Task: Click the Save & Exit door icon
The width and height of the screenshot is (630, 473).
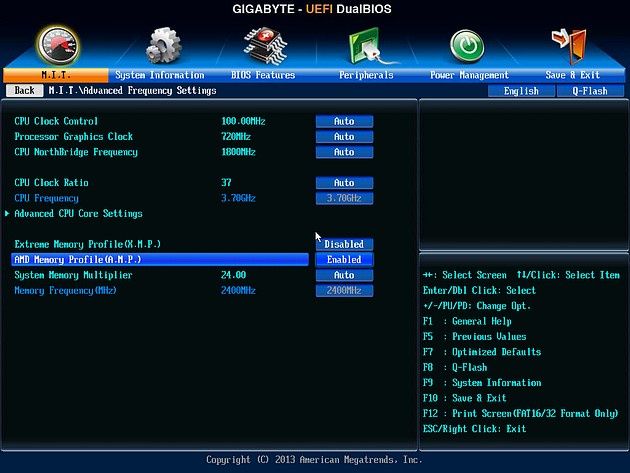Action: (x=569, y=45)
